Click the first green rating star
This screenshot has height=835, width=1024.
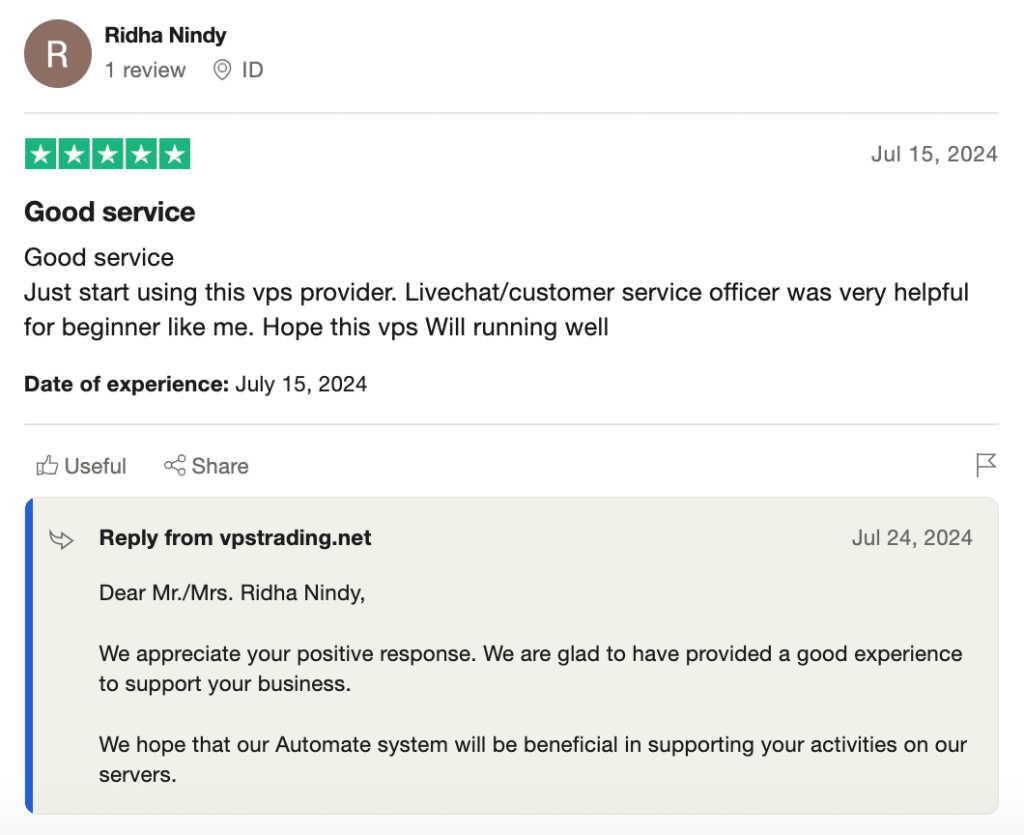pyautogui.click(x=40, y=154)
